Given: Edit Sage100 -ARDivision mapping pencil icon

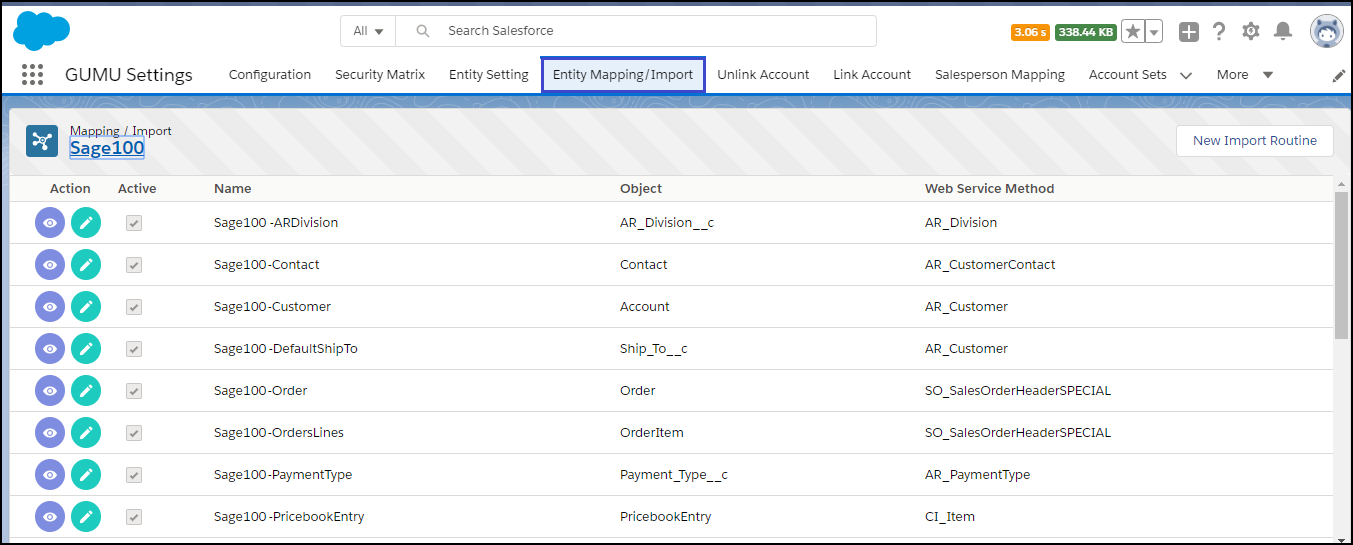Looking at the screenshot, I should click(x=86, y=223).
